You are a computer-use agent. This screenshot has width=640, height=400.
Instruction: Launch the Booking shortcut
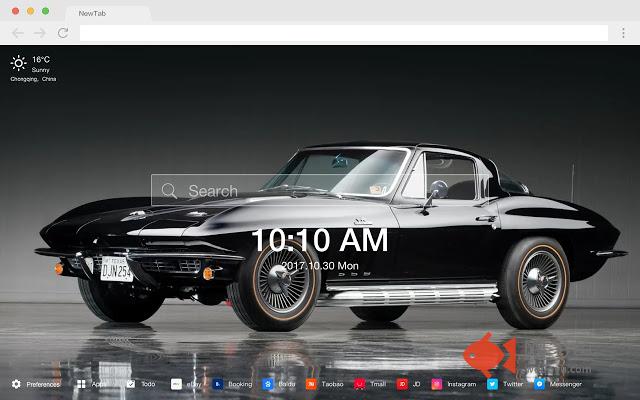tap(218, 384)
